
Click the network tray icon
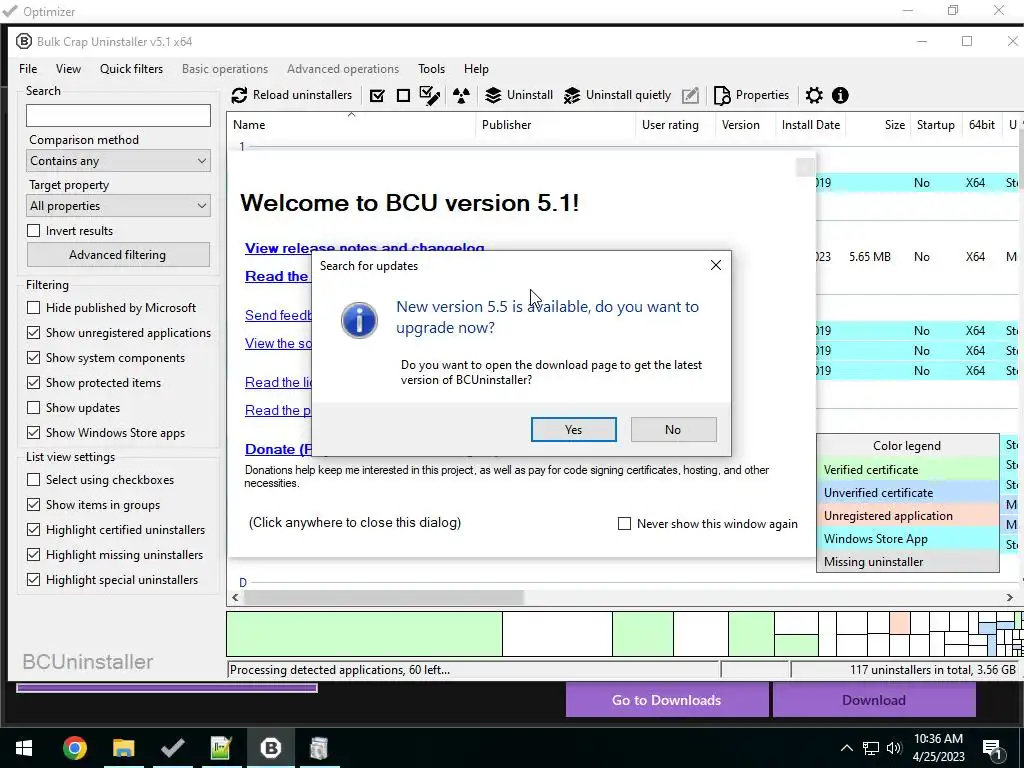click(871, 748)
